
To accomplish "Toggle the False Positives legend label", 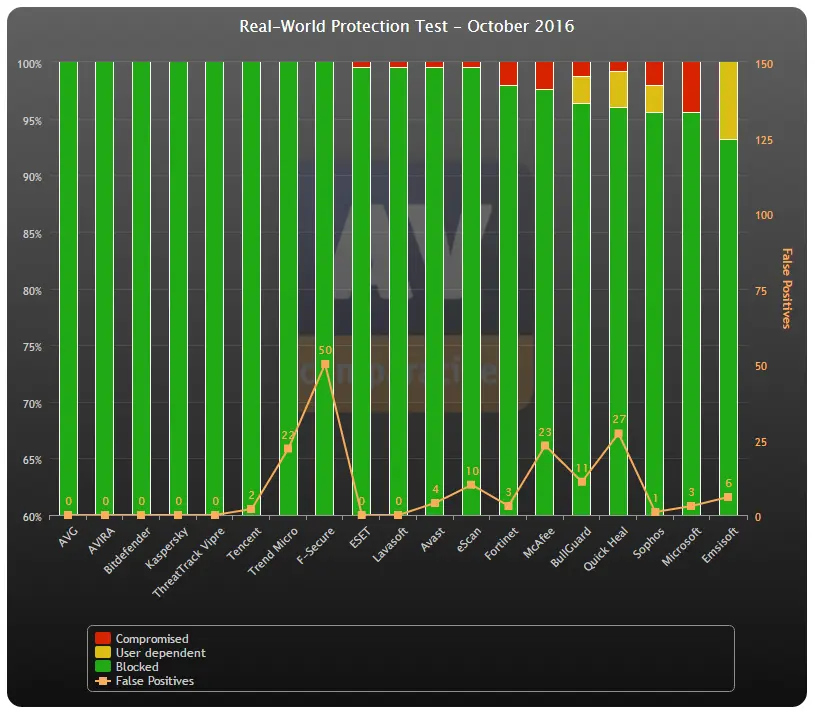I will 154,681.
